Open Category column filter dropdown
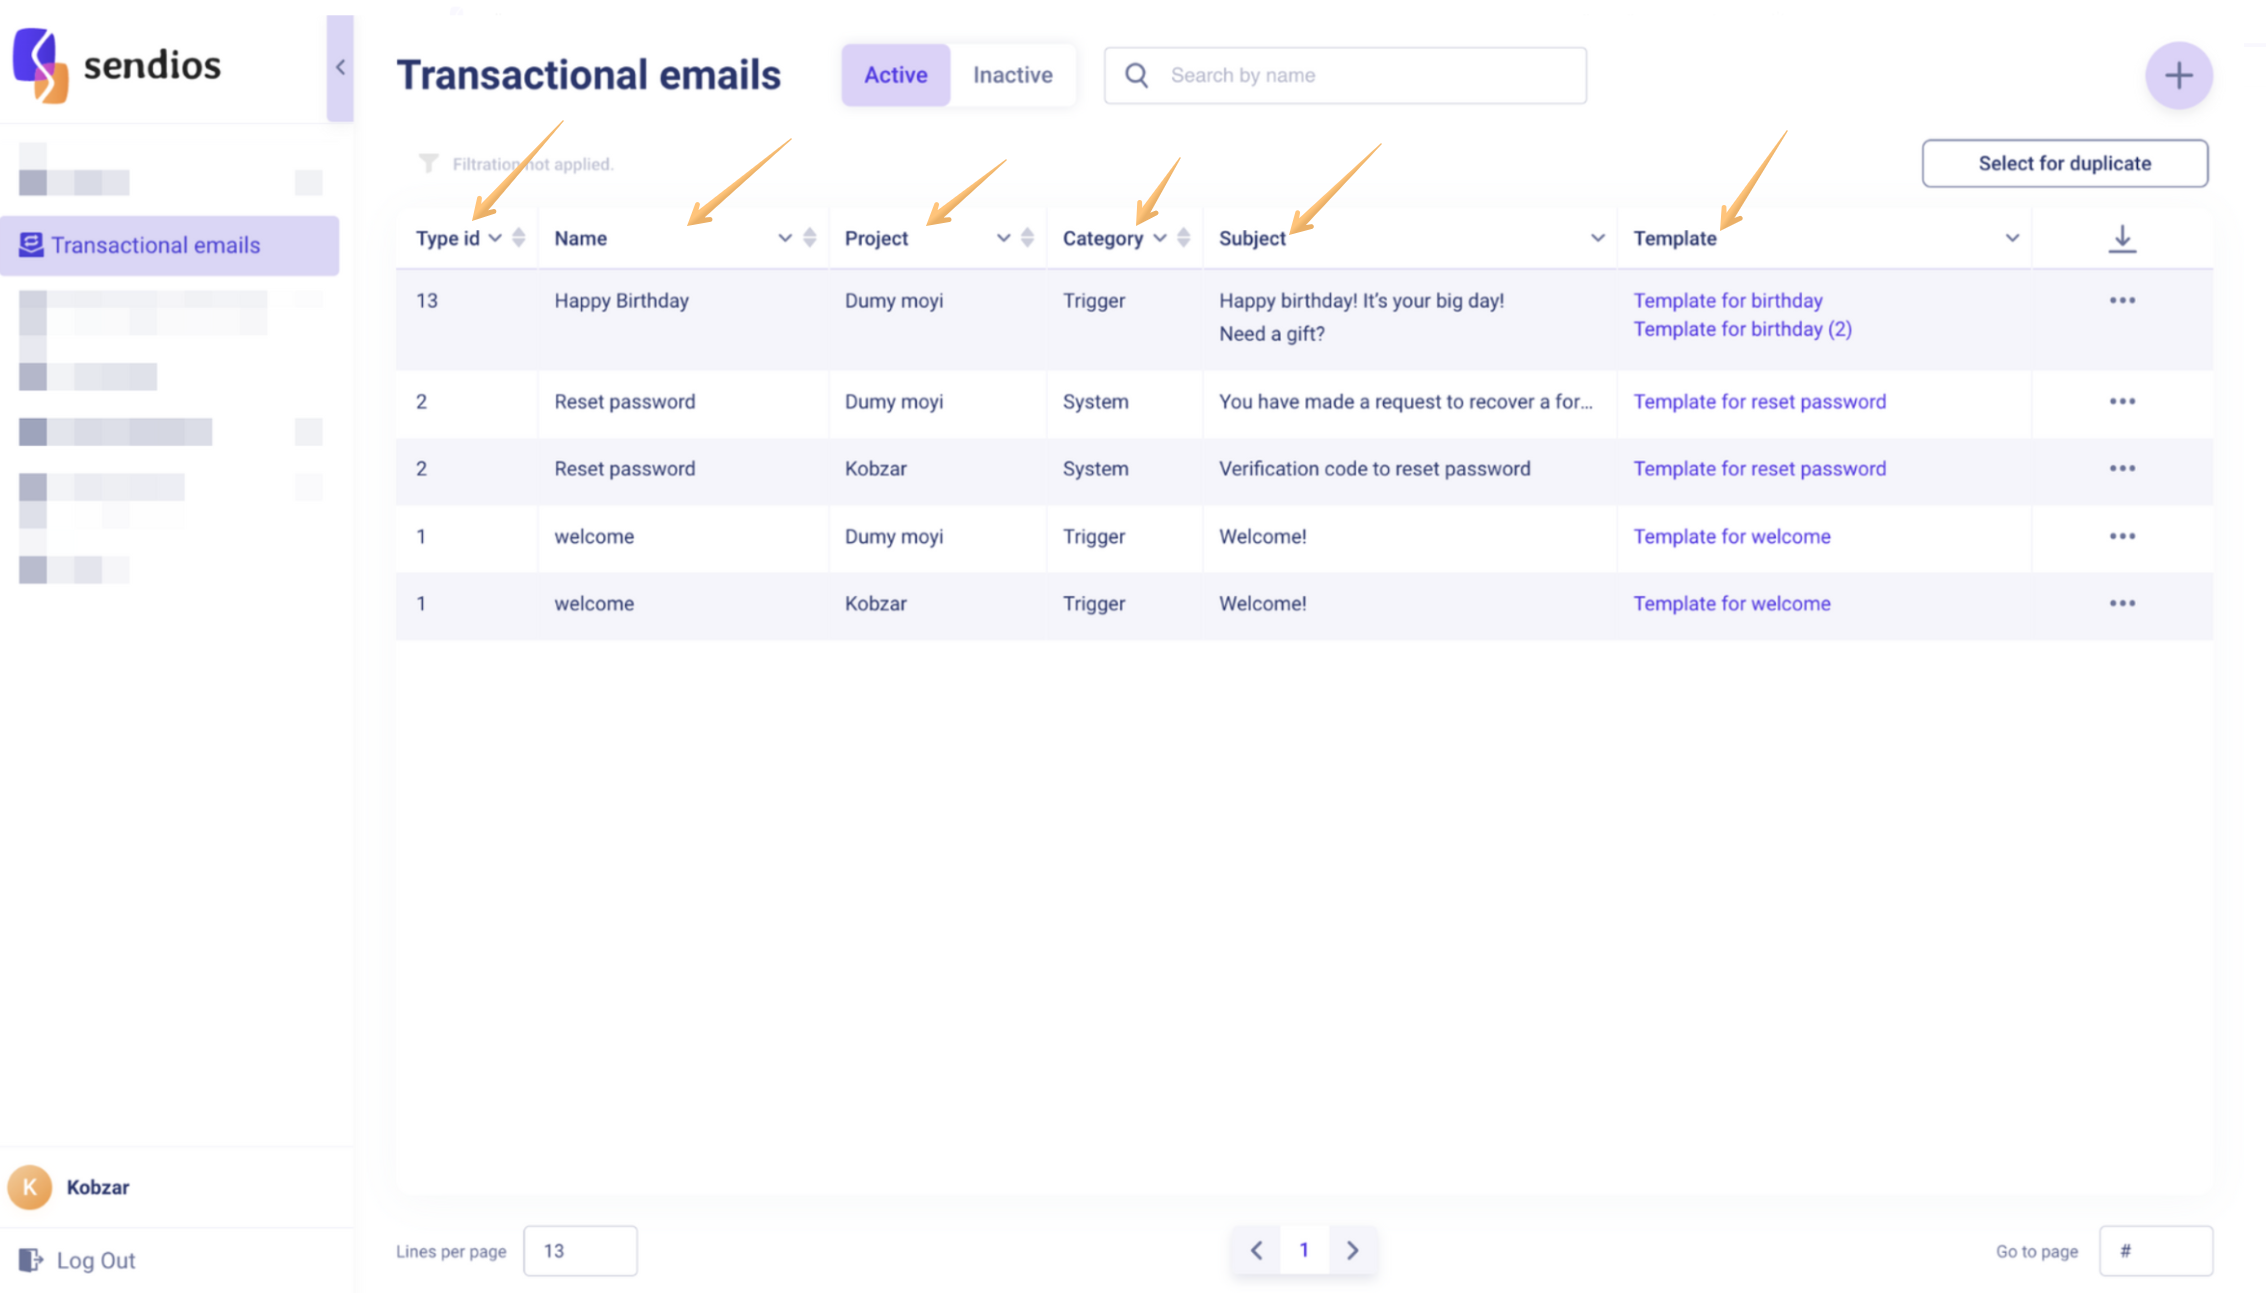 (1160, 238)
